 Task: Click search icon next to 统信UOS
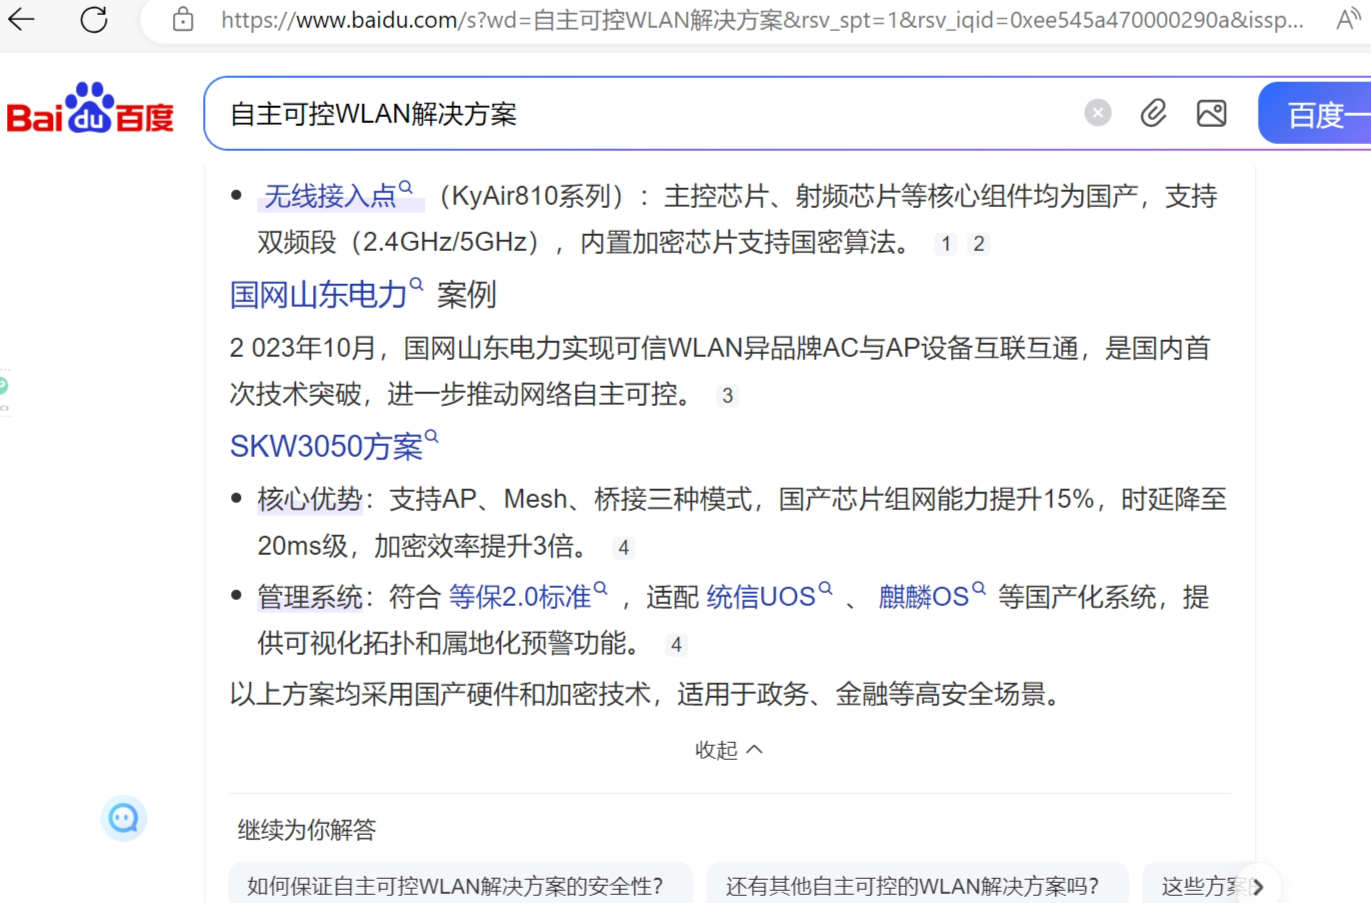(x=825, y=588)
